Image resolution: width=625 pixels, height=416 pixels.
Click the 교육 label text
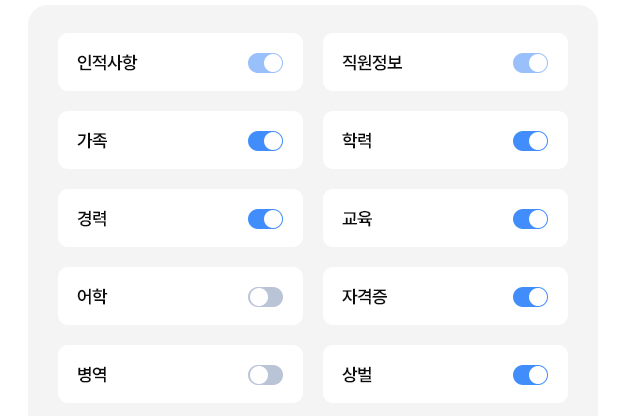tap(357, 219)
